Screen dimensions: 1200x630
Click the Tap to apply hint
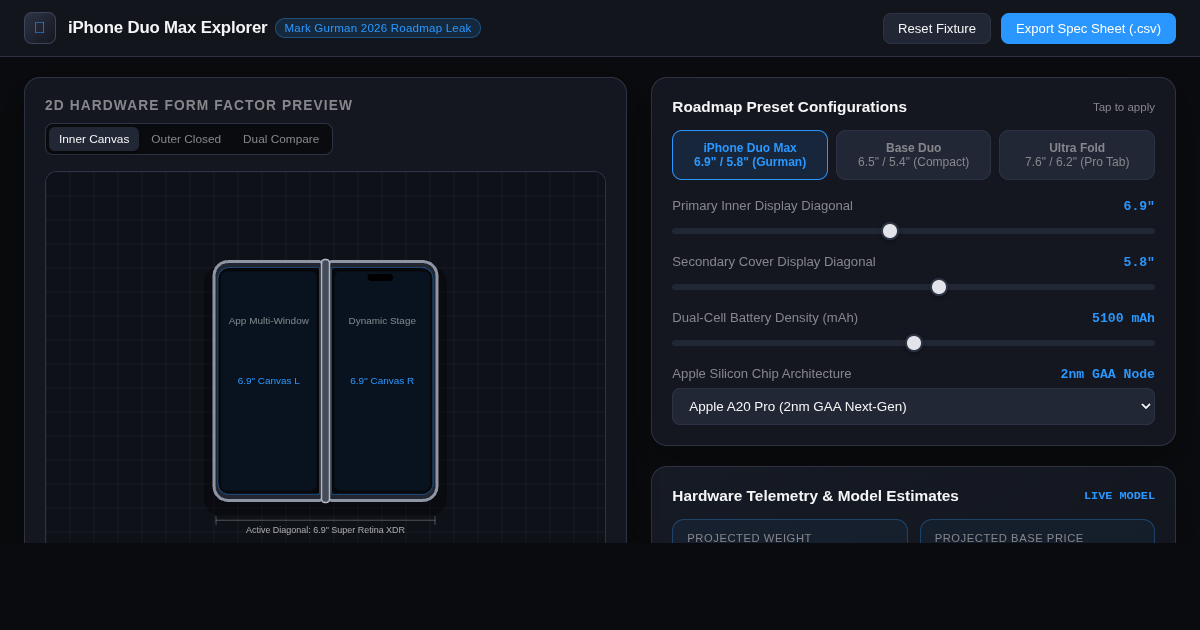[x=1124, y=107]
